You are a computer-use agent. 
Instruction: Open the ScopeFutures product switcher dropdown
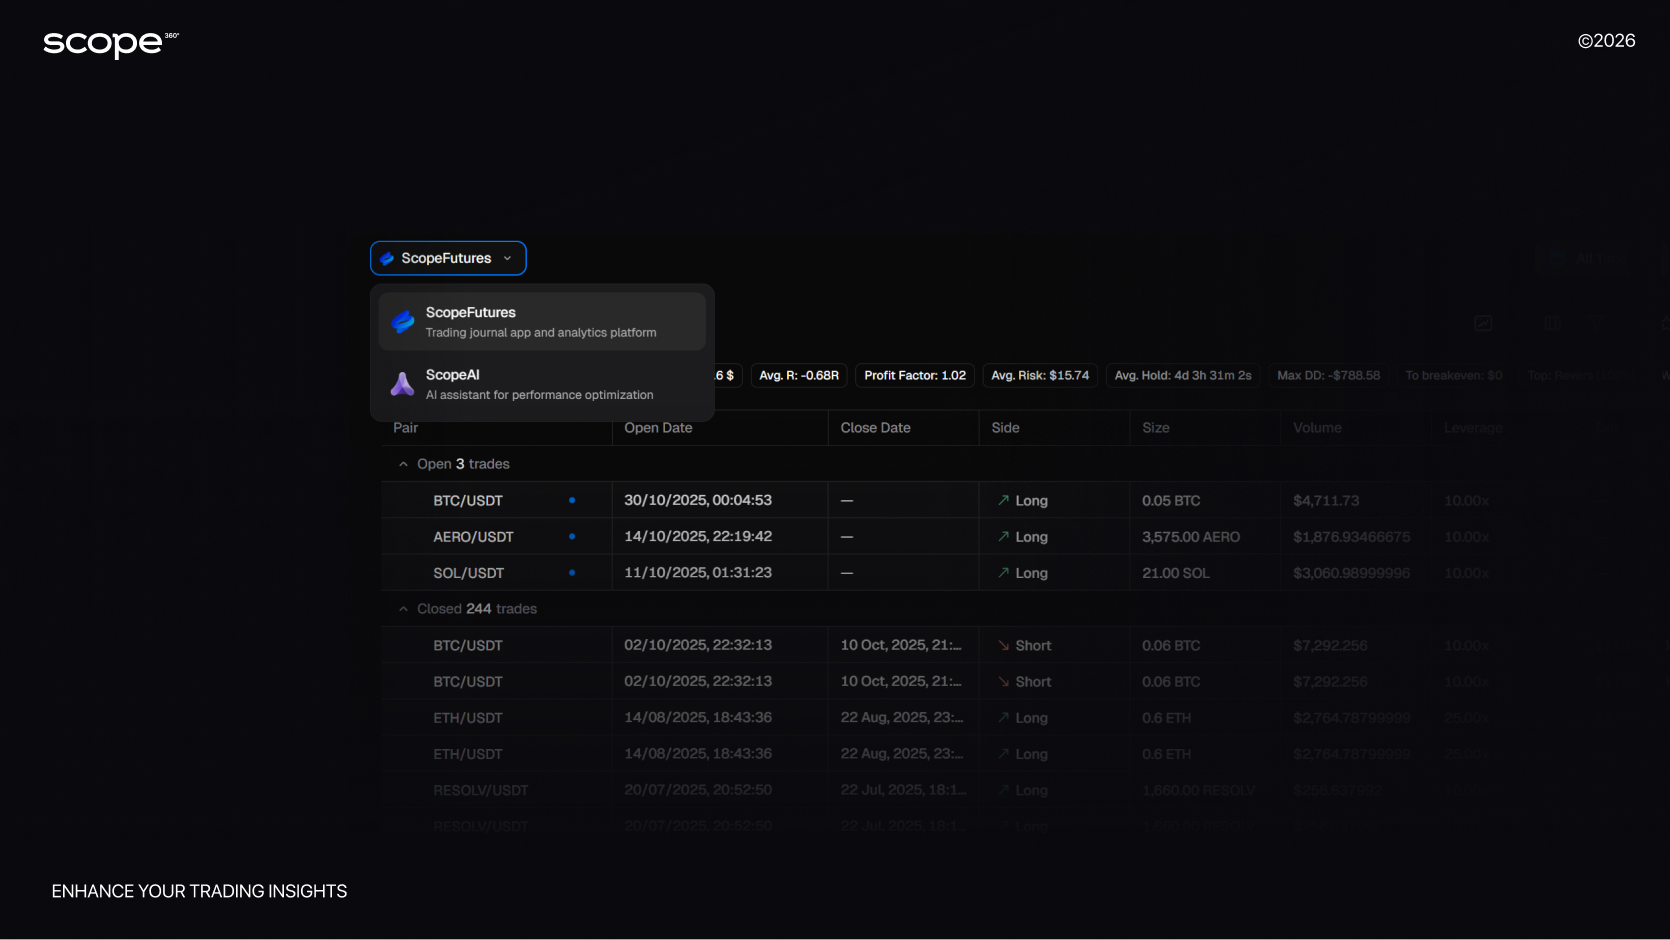point(448,258)
